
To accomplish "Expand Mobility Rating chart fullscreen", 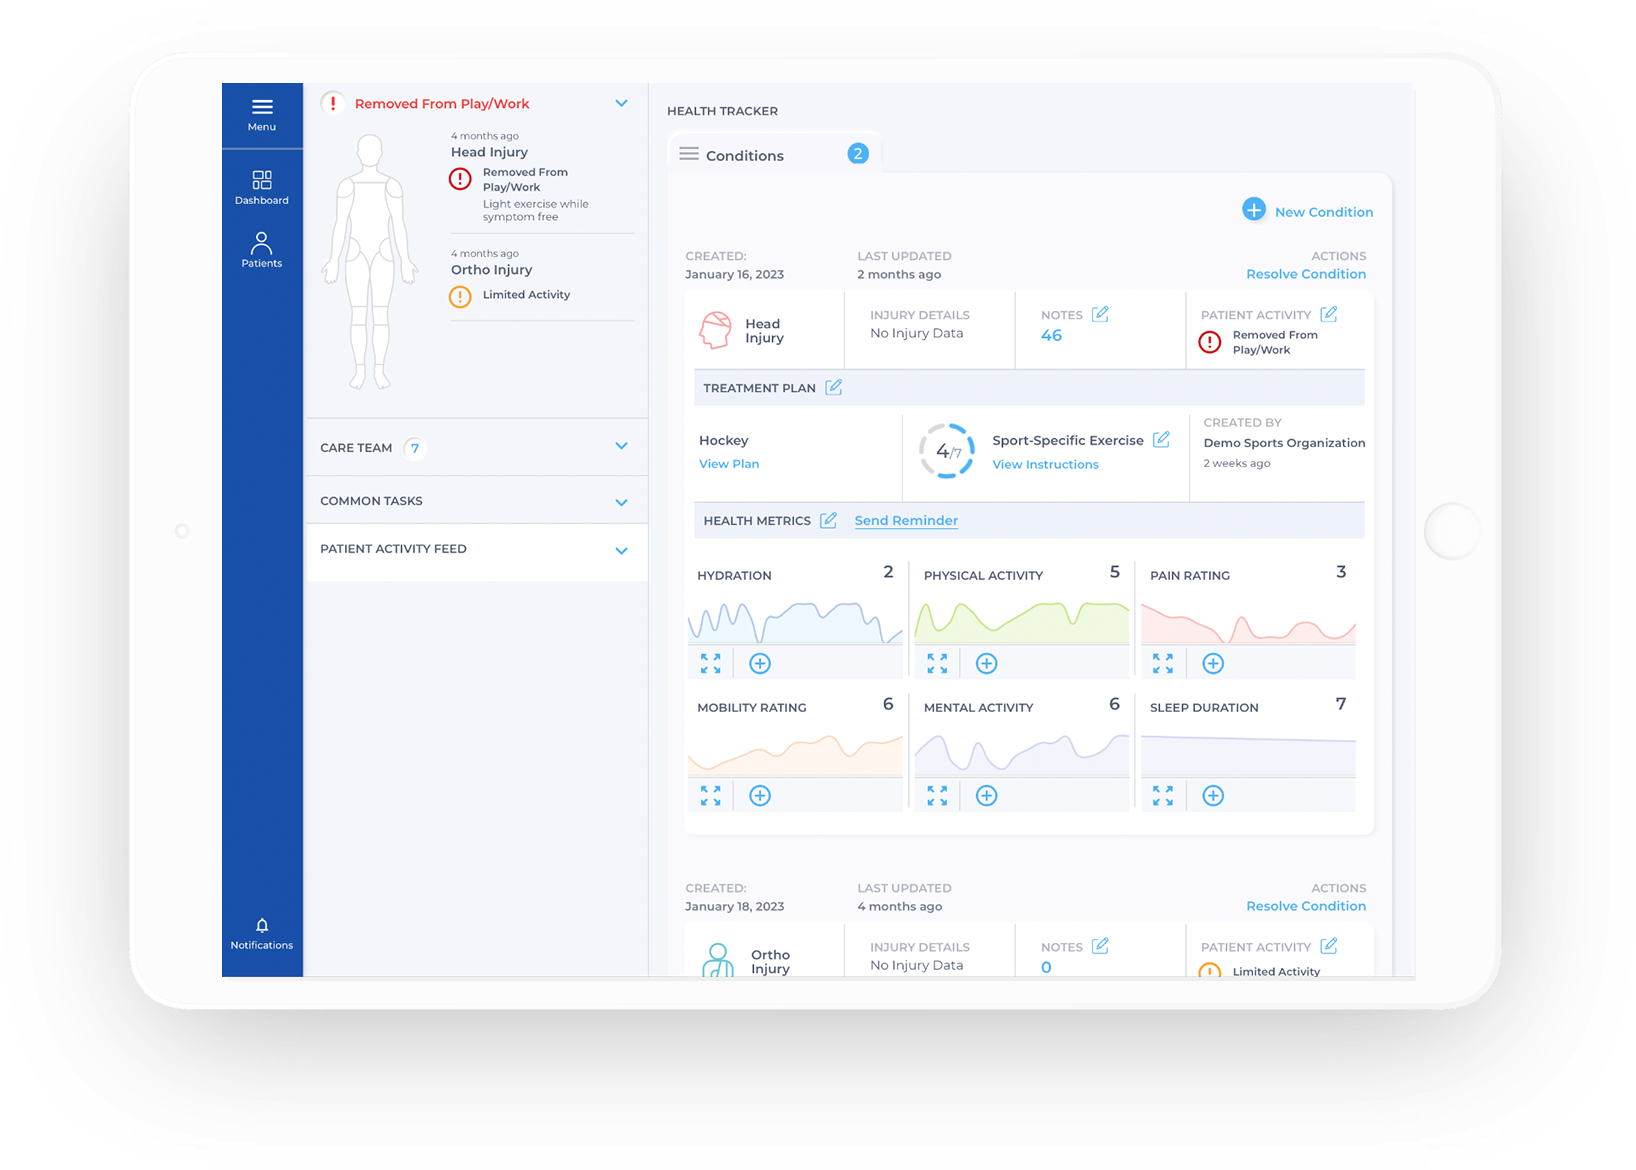I will pyautogui.click(x=711, y=795).
